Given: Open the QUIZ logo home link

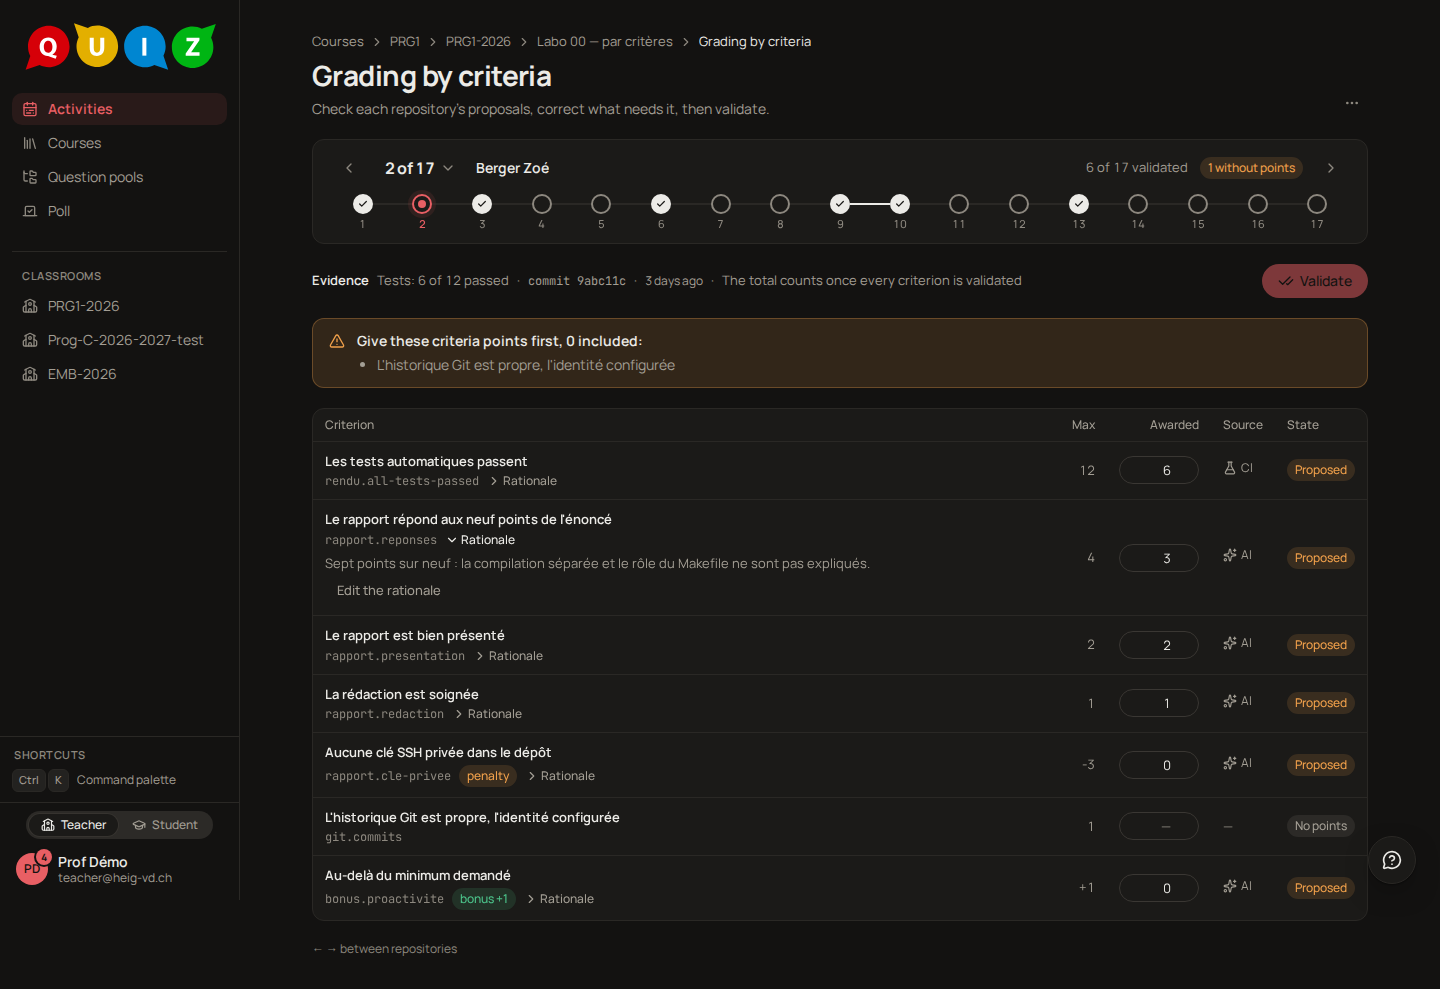Looking at the screenshot, I should (120, 46).
